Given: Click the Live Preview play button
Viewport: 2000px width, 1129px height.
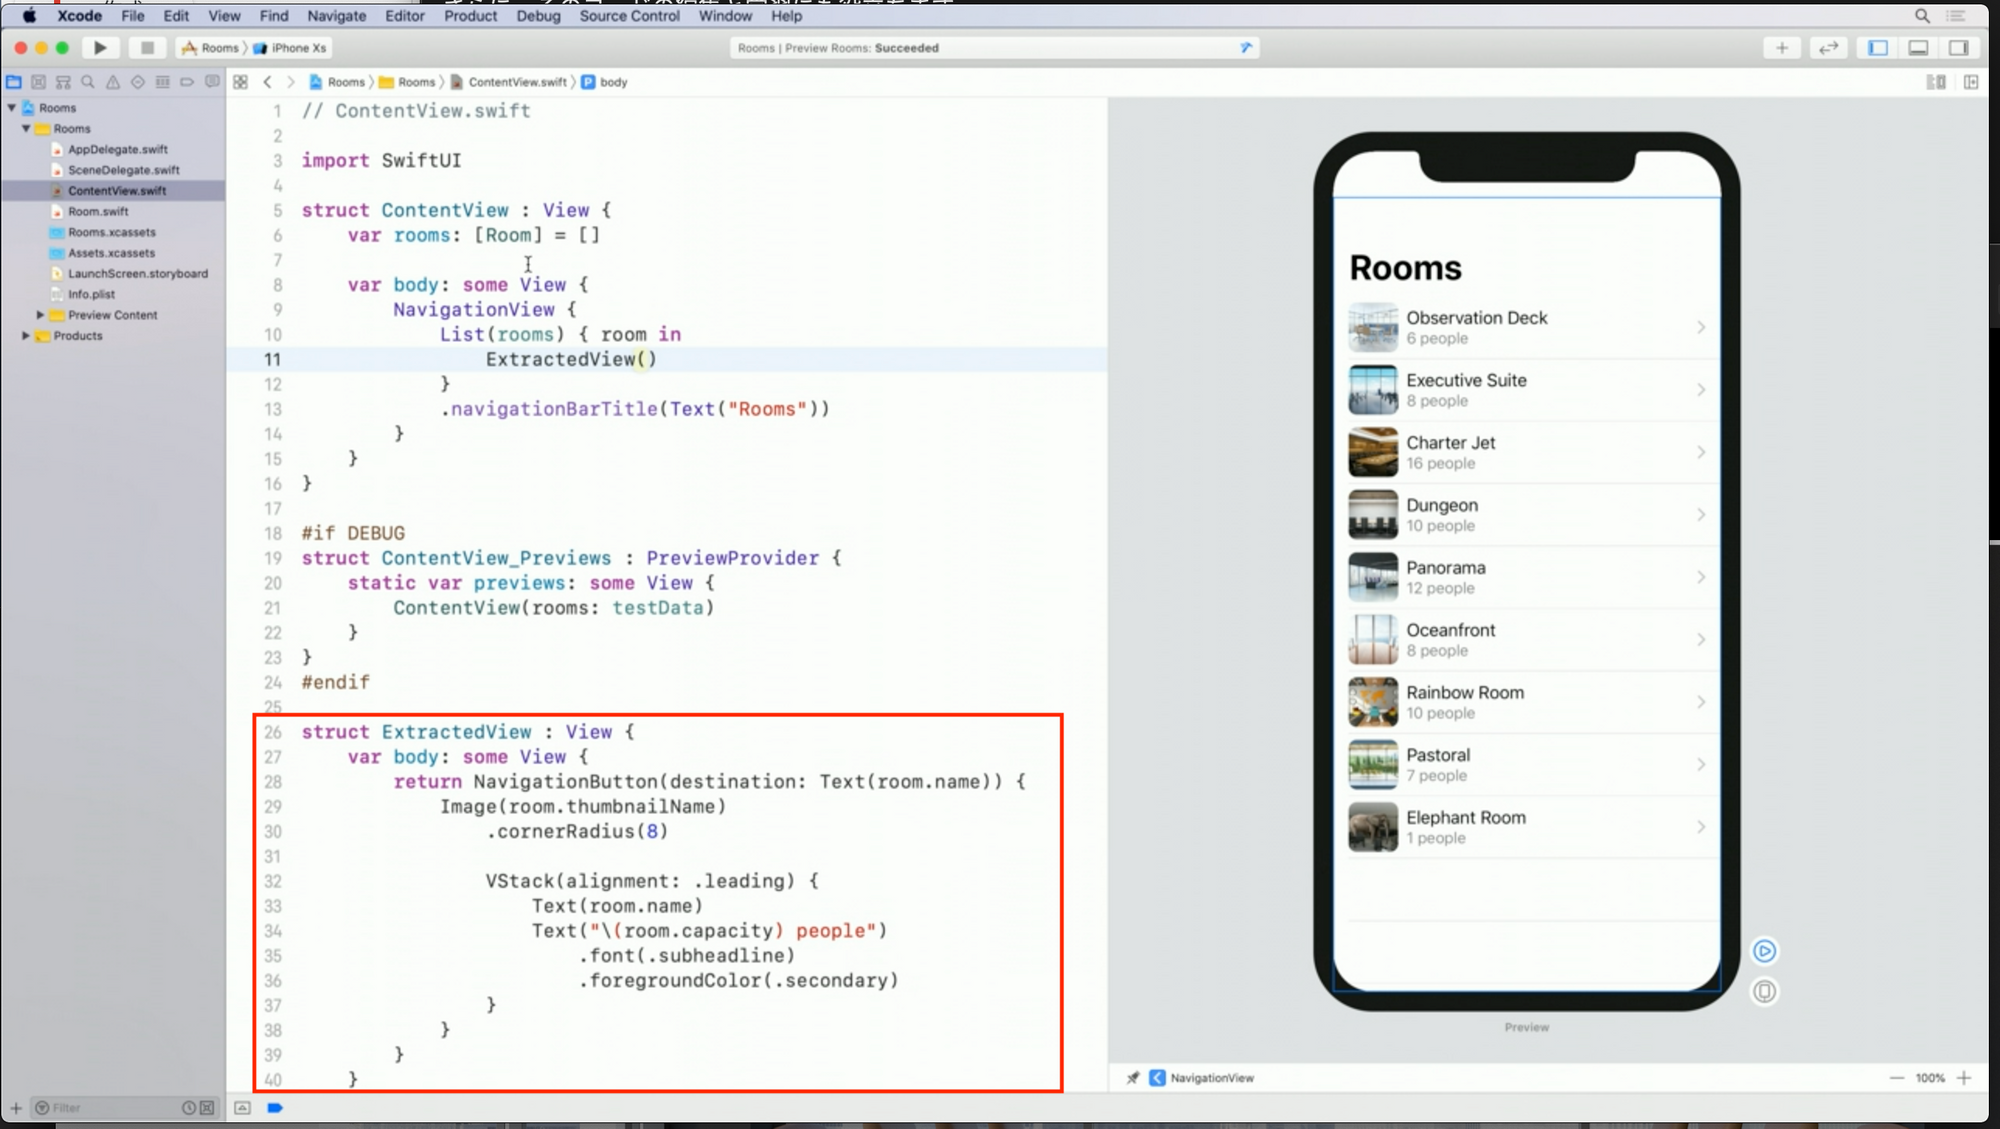Looking at the screenshot, I should pyautogui.click(x=1764, y=951).
